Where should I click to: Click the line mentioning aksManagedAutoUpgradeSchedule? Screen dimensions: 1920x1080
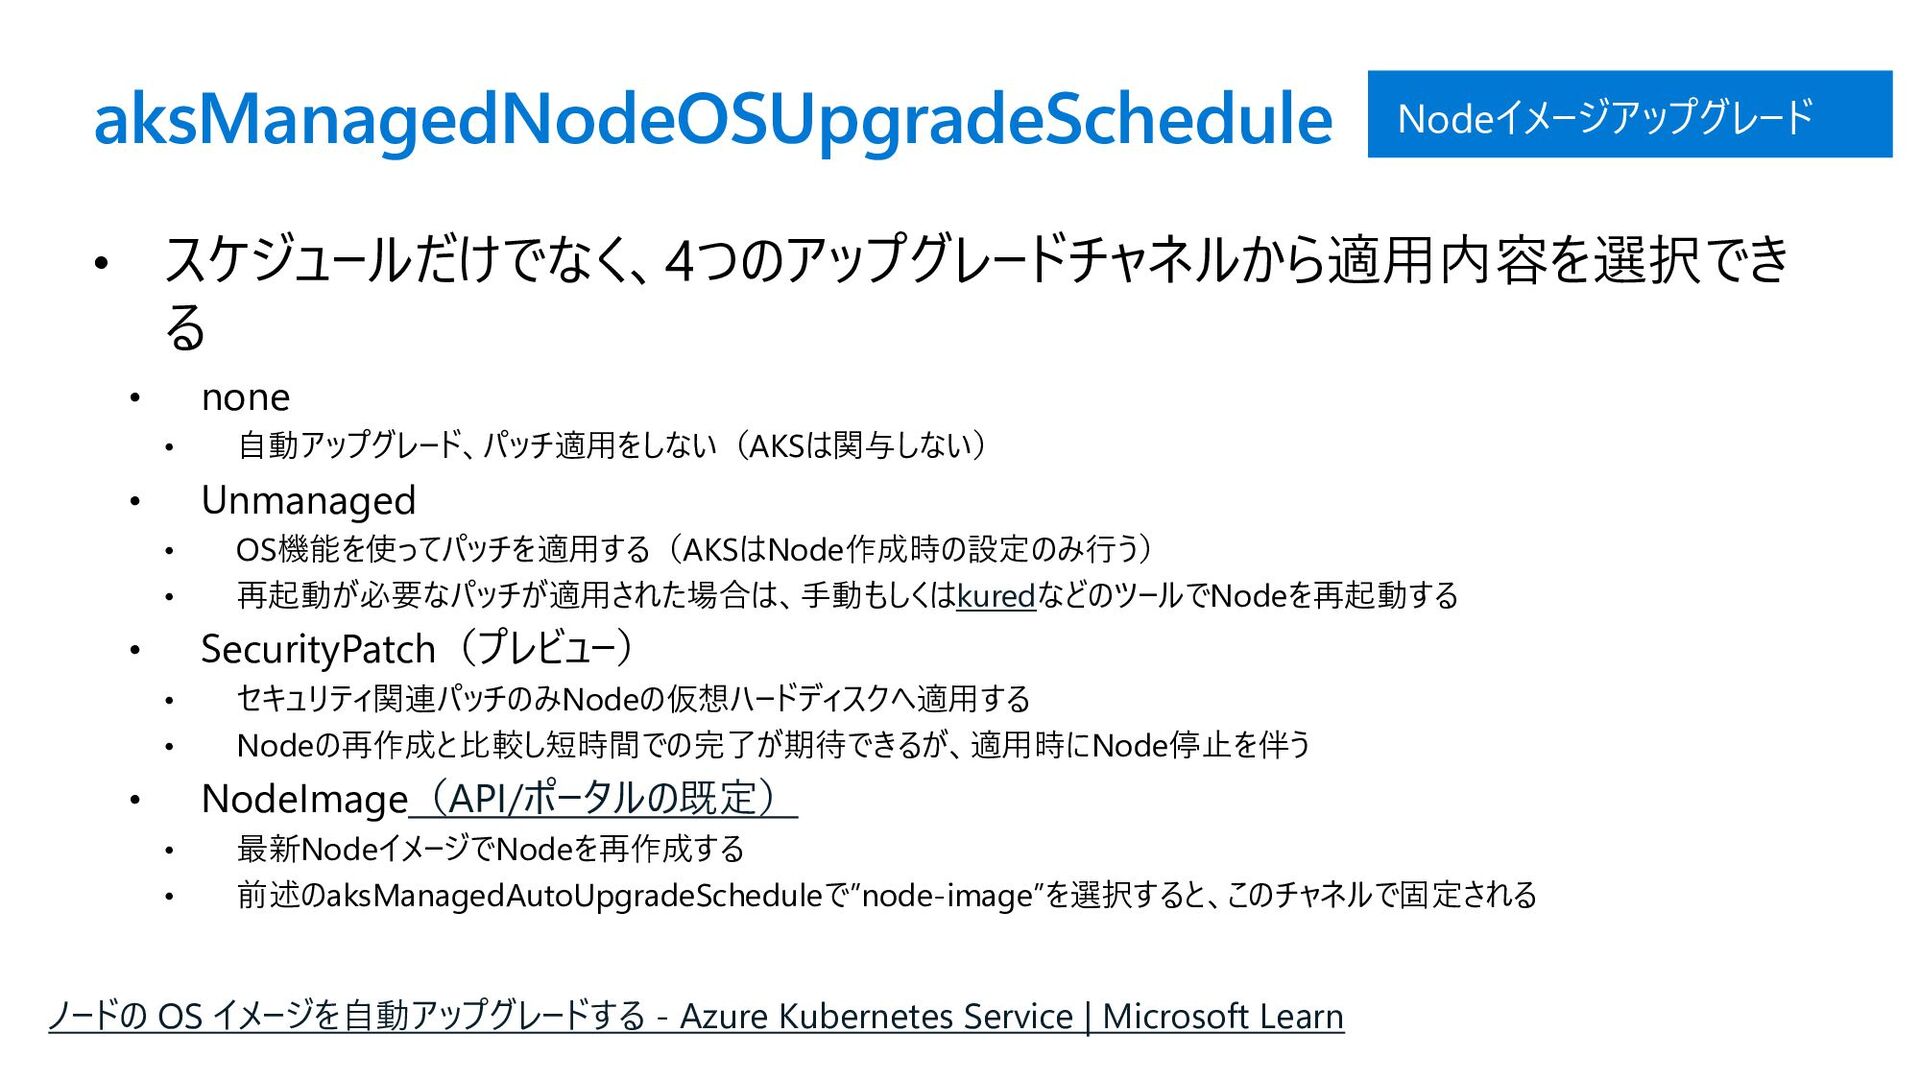[x=887, y=895]
